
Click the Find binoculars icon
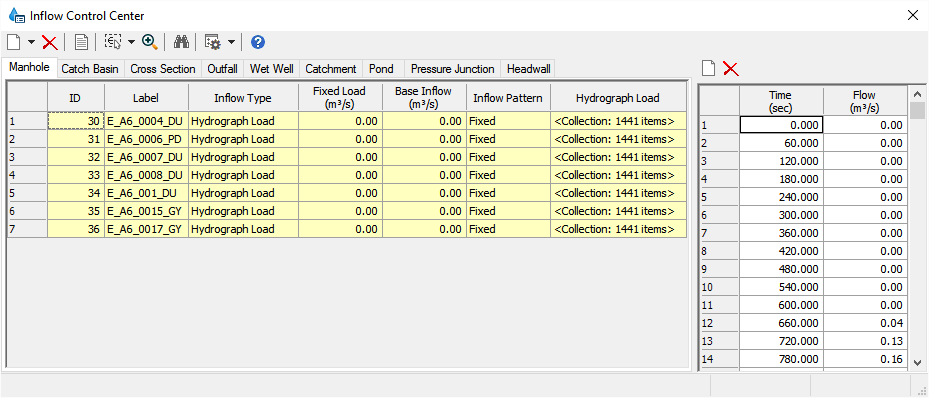[x=181, y=42]
